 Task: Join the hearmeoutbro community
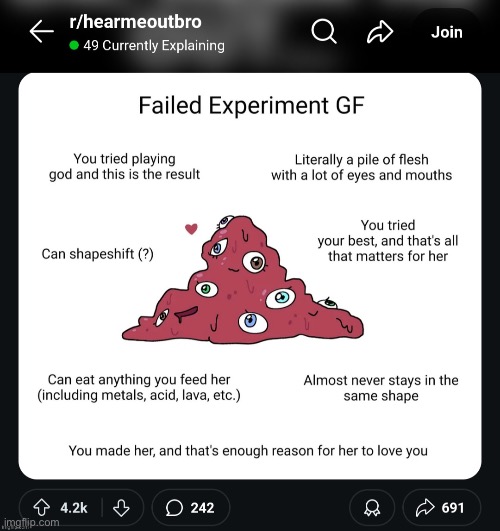447,32
